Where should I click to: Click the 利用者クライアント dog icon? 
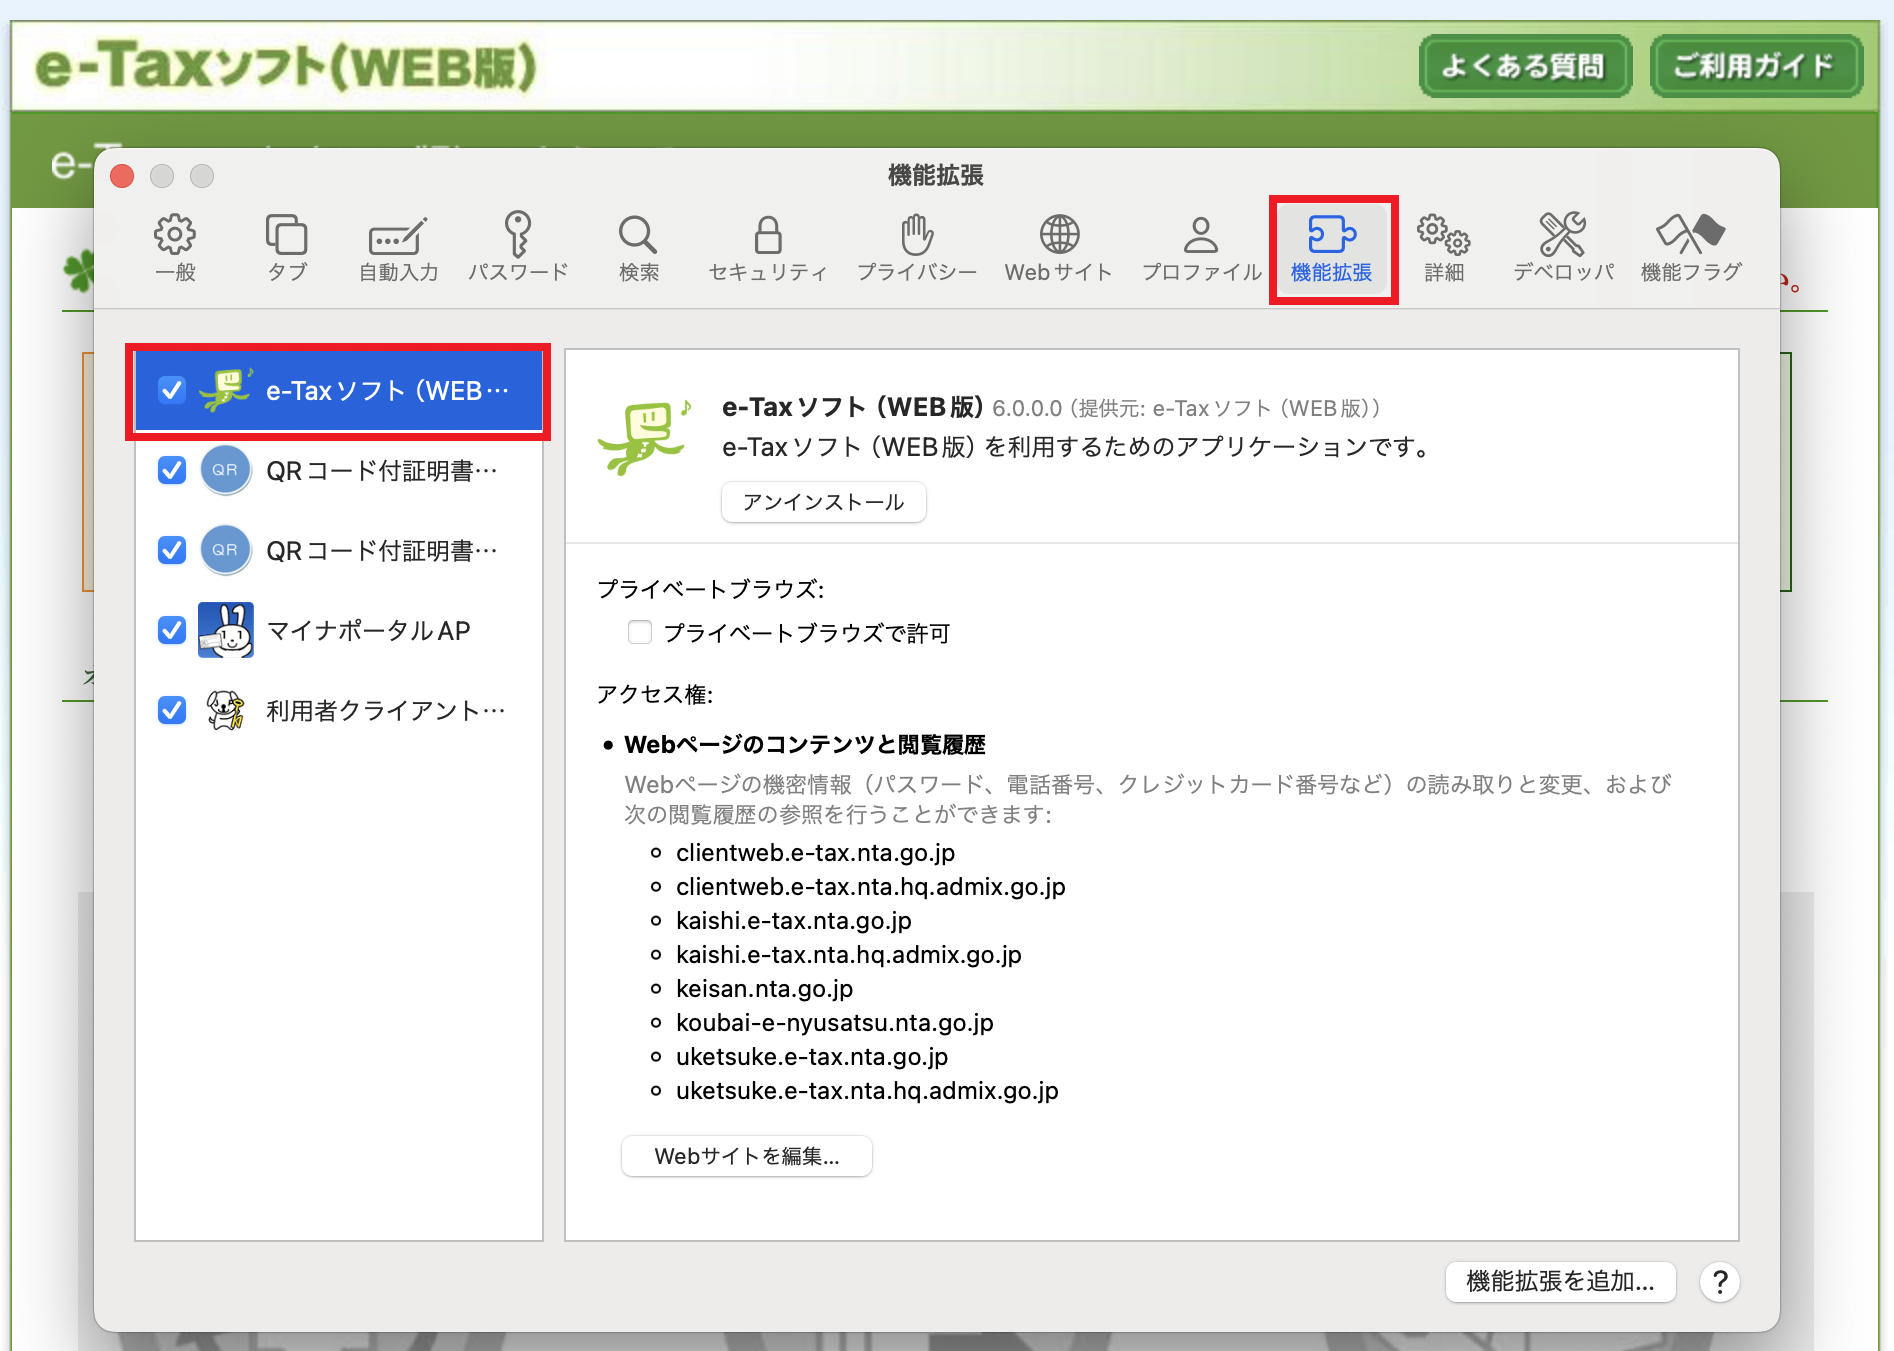[x=226, y=710]
